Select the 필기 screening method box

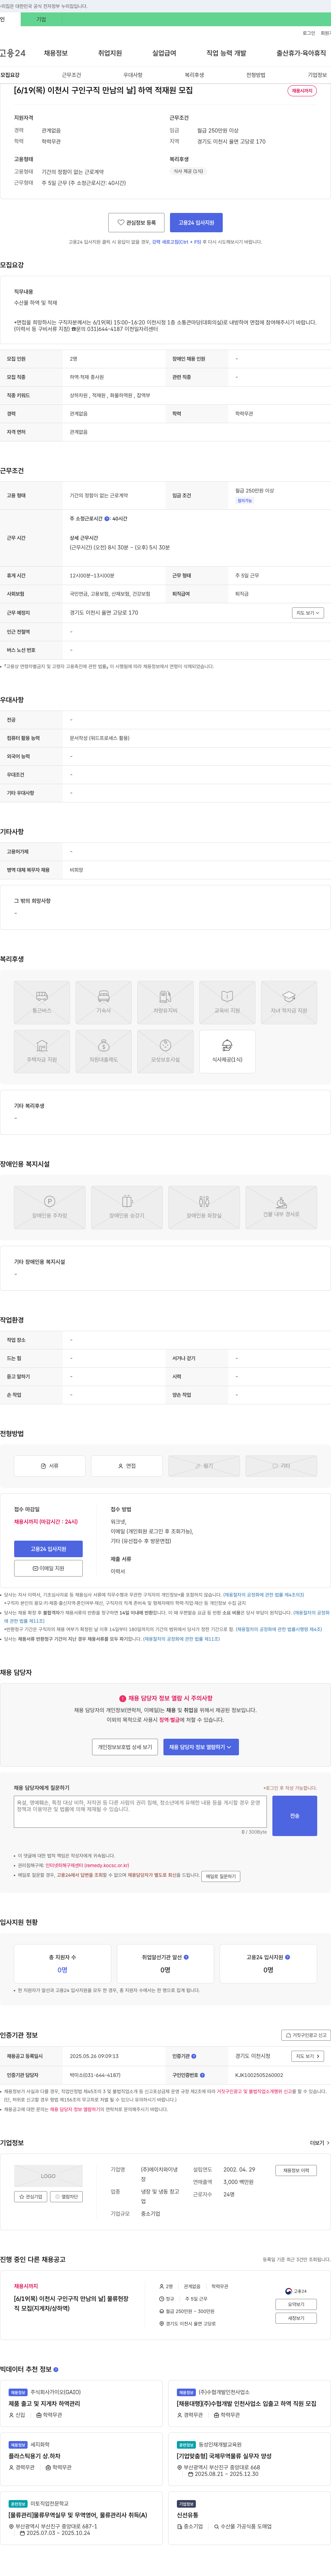point(204,1466)
